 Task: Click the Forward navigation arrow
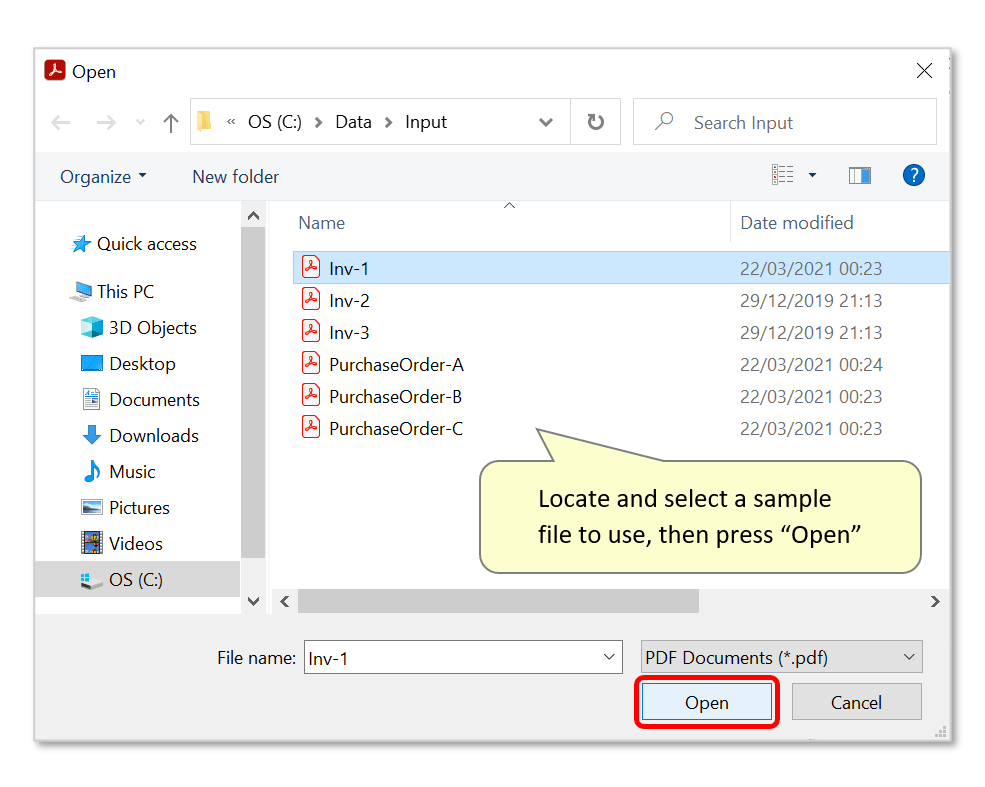(106, 122)
